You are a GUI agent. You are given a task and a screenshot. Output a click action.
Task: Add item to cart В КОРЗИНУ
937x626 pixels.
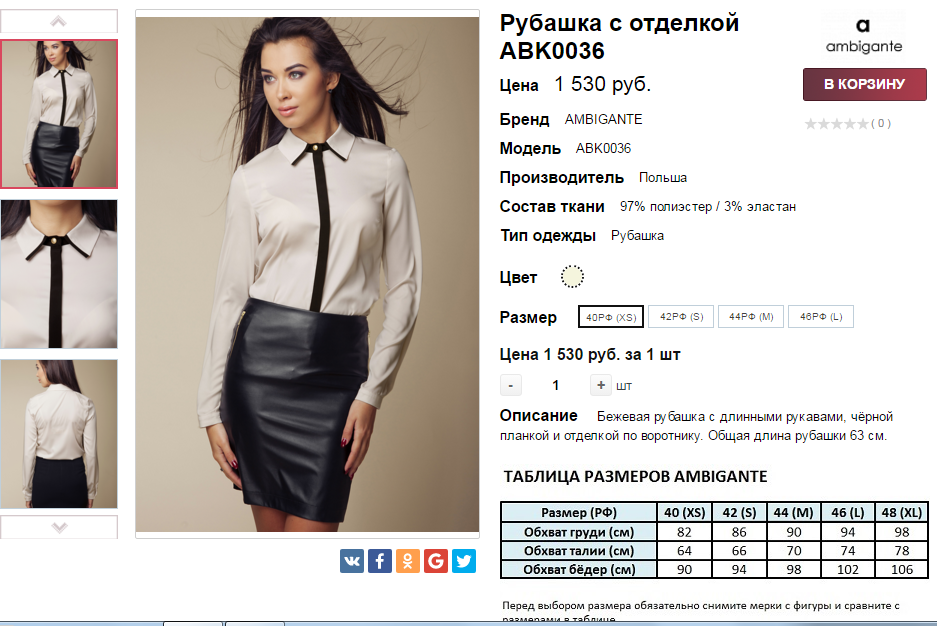pyautogui.click(x=865, y=84)
